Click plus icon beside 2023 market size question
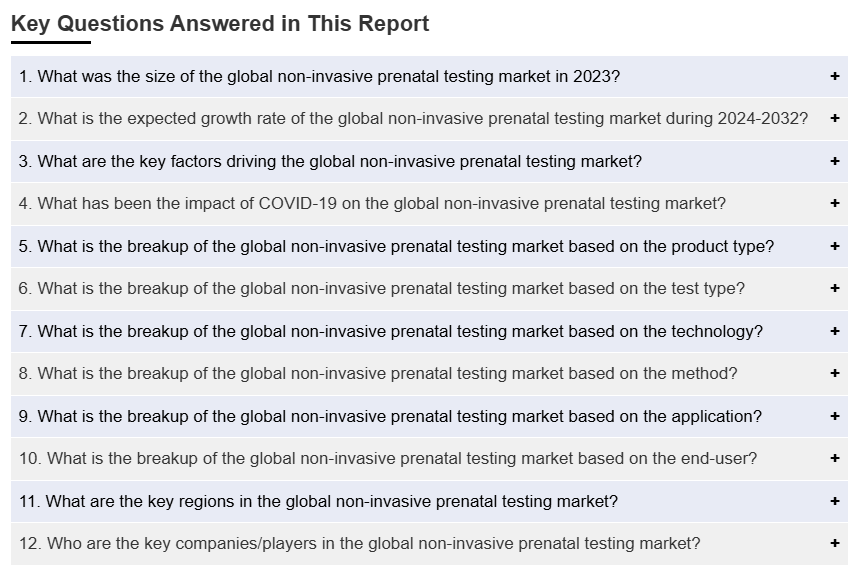Screen dimensions: 856x573 834,76
